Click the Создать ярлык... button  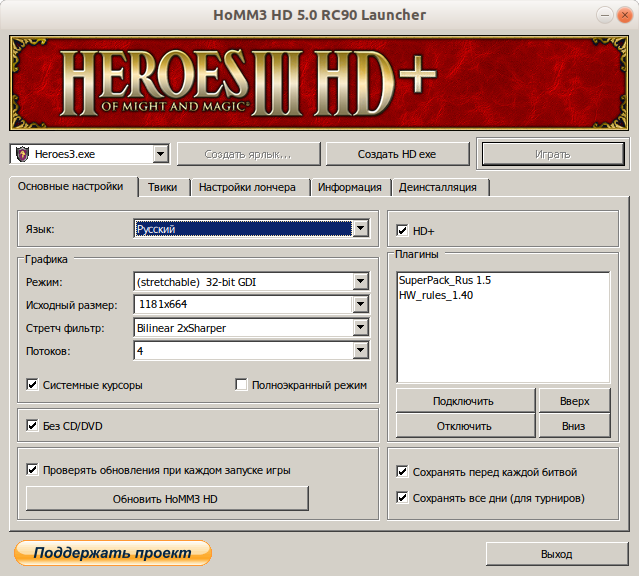(249, 154)
